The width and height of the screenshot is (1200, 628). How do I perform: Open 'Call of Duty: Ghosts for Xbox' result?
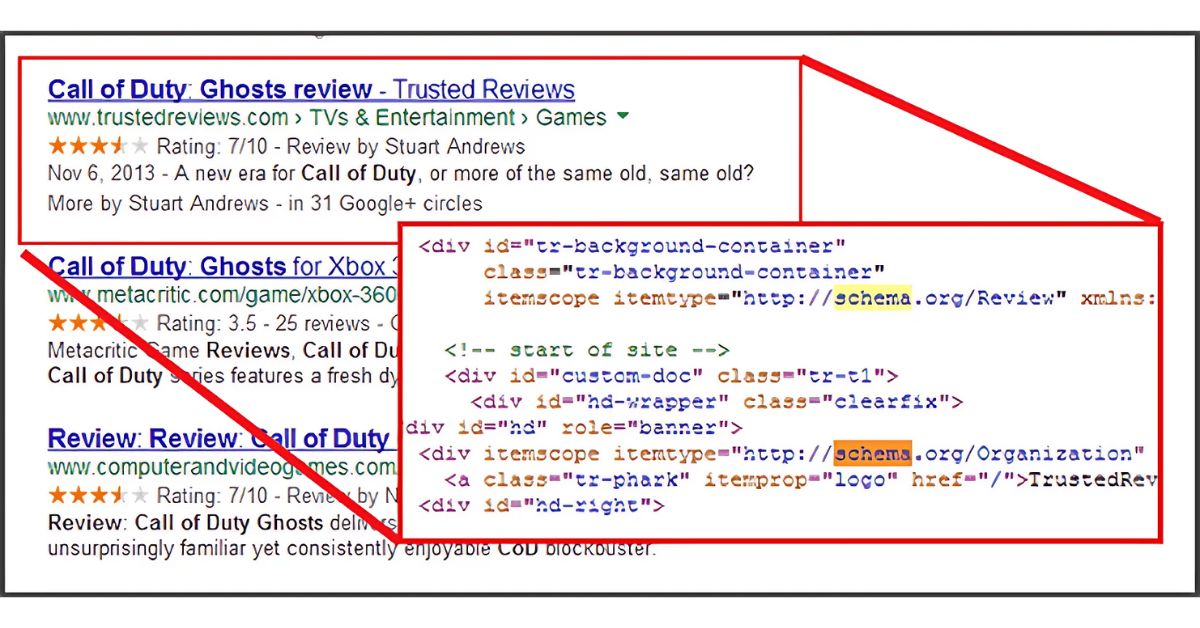(224, 267)
